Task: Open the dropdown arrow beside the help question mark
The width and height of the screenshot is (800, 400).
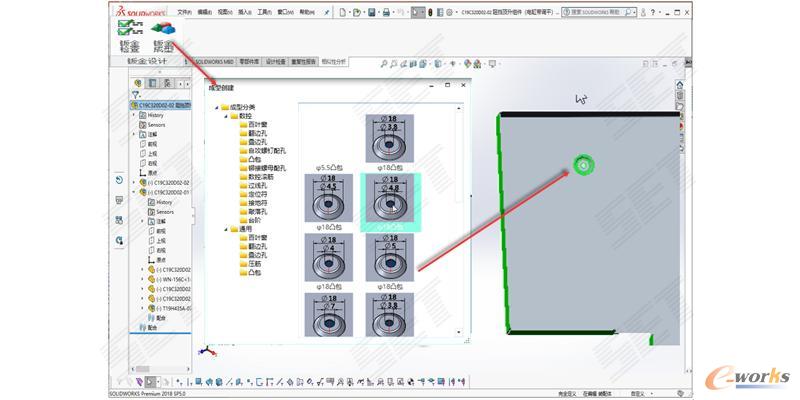Action: coord(659,12)
